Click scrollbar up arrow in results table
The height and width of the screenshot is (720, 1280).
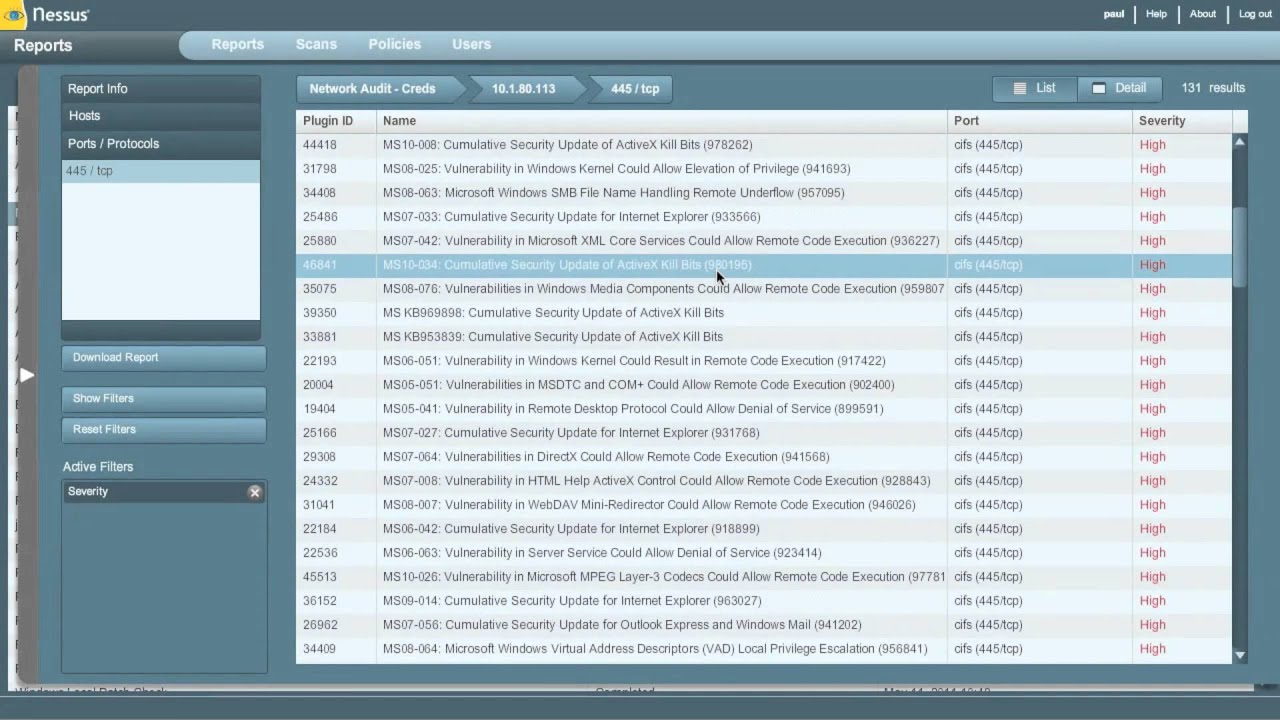tap(1240, 143)
